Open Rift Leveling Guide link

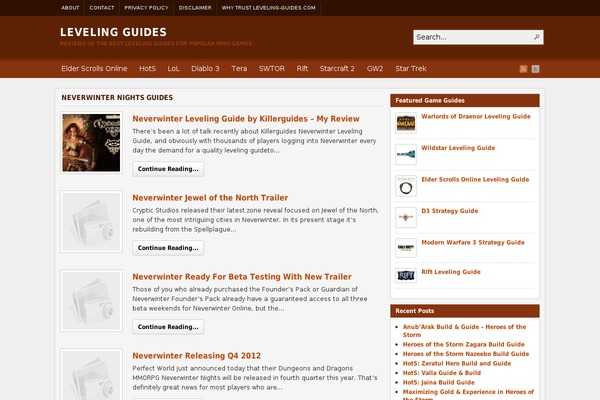451,272
